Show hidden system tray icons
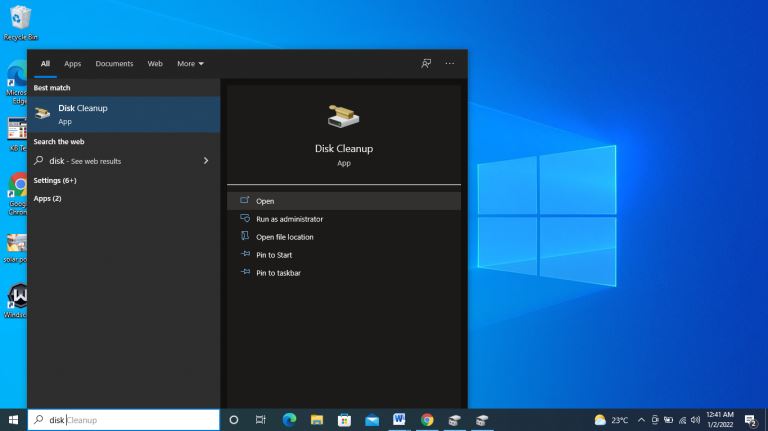This screenshot has width=768, height=431. point(641,420)
